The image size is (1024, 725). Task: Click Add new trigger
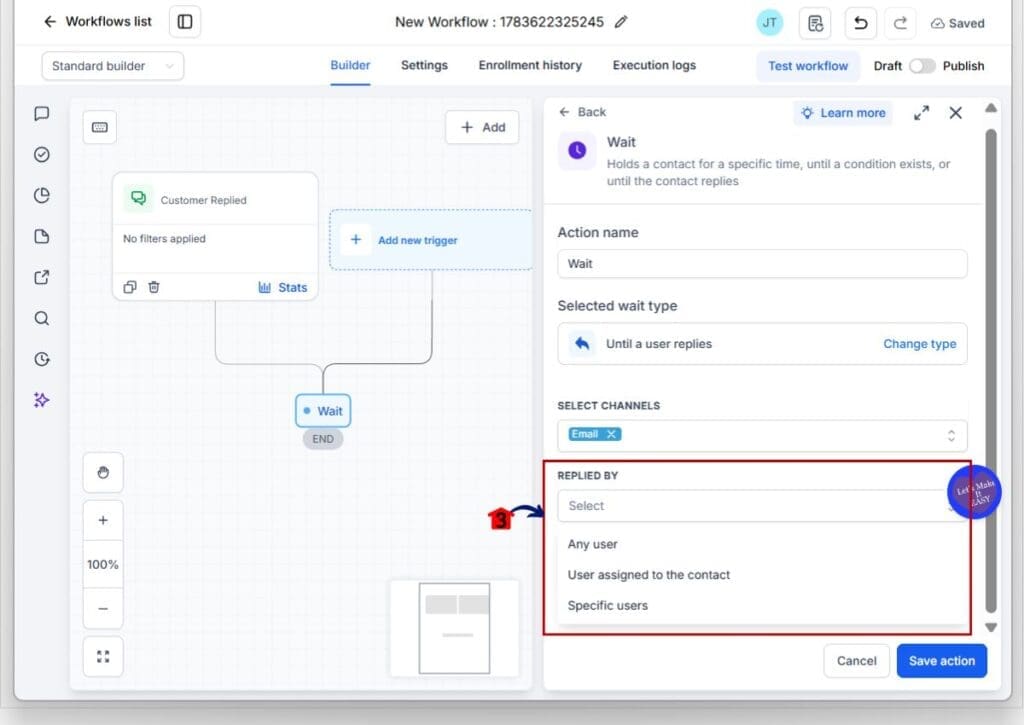[x=430, y=240]
